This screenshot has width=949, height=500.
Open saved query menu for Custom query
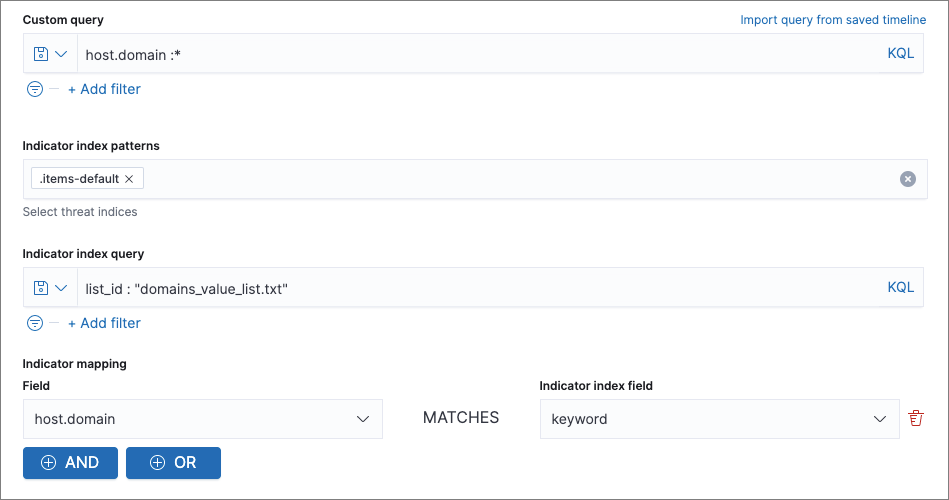pos(50,54)
